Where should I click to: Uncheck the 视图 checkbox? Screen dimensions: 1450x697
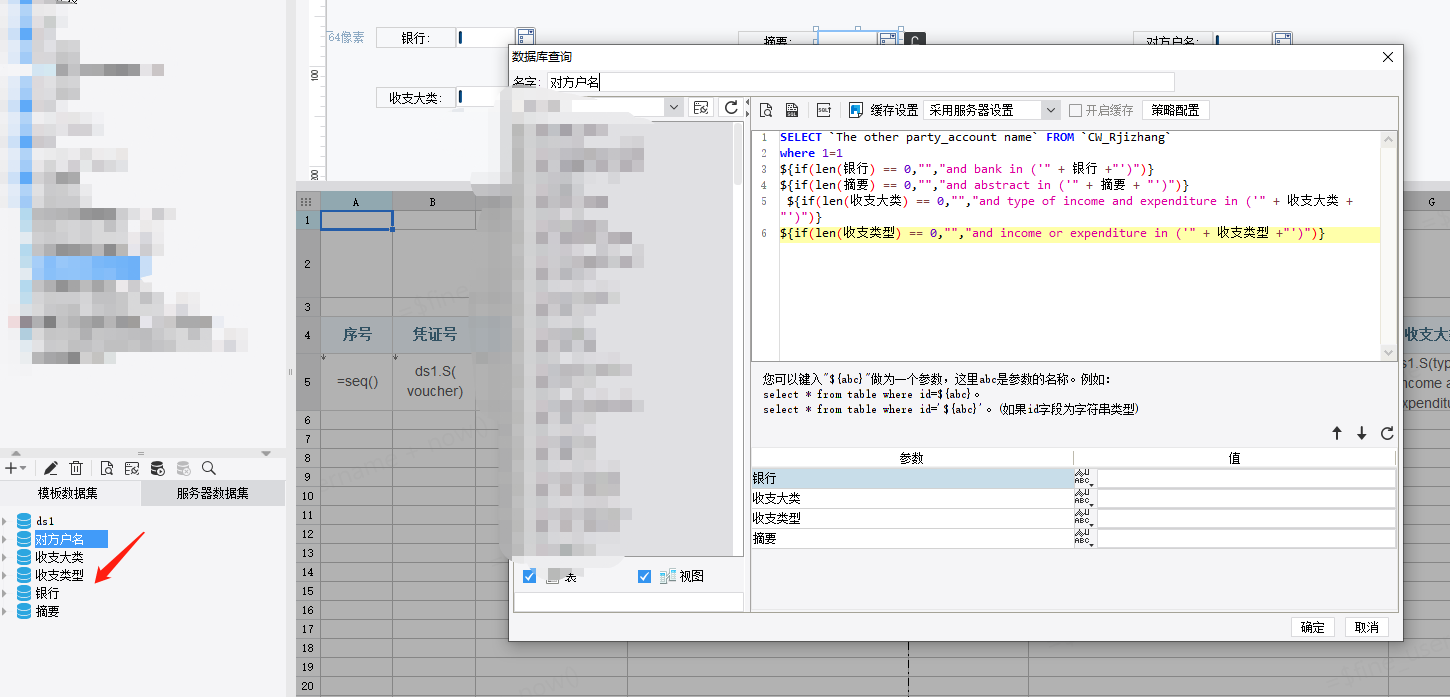644,576
